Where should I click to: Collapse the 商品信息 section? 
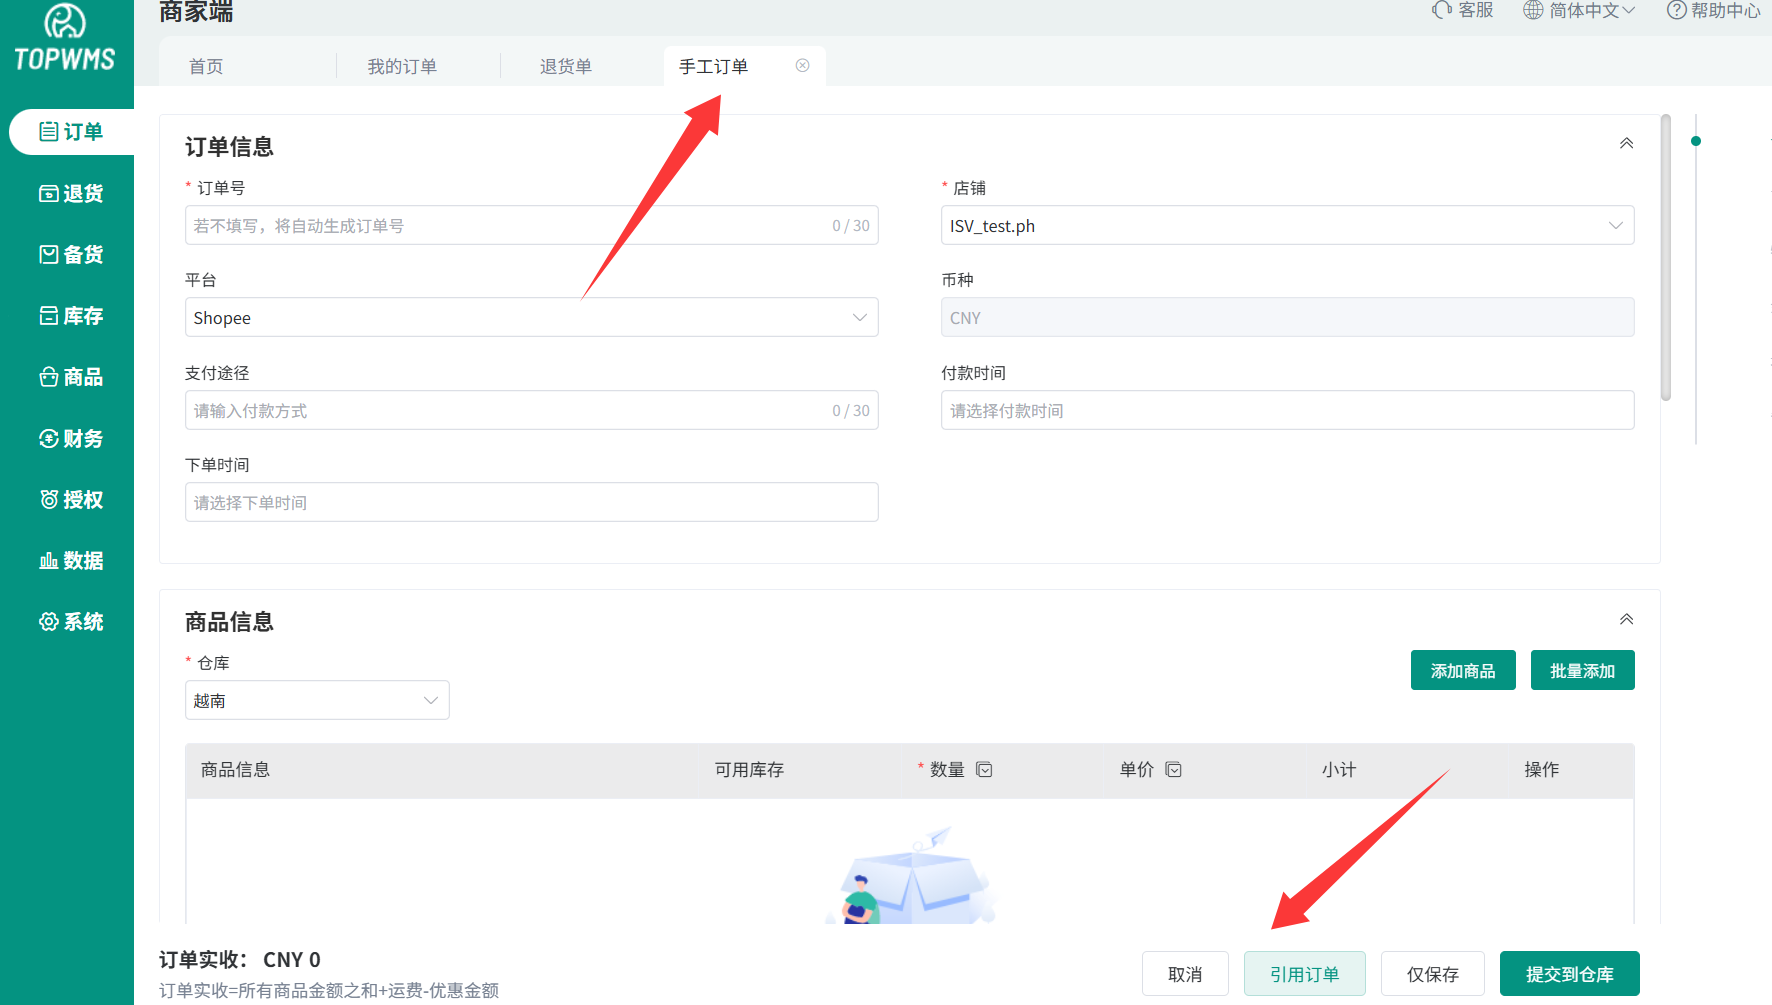click(1627, 619)
